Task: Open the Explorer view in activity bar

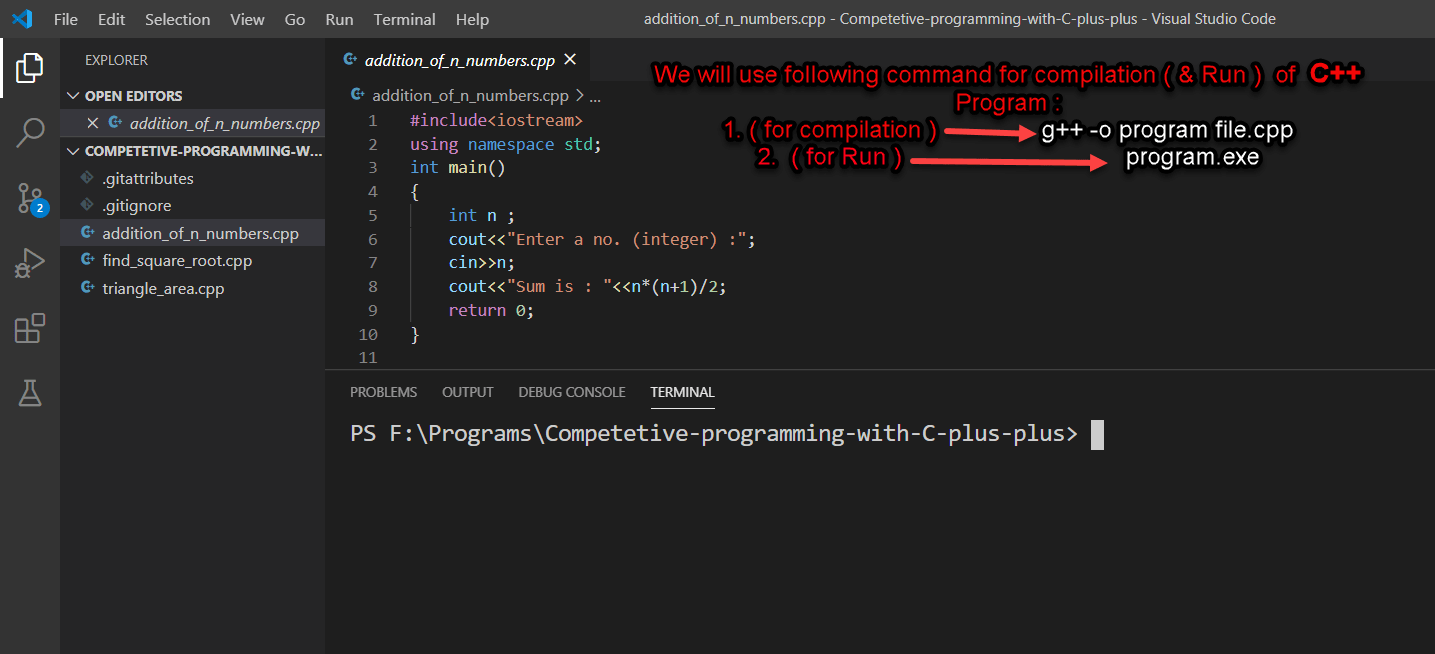Action: [x=30, y=68]
